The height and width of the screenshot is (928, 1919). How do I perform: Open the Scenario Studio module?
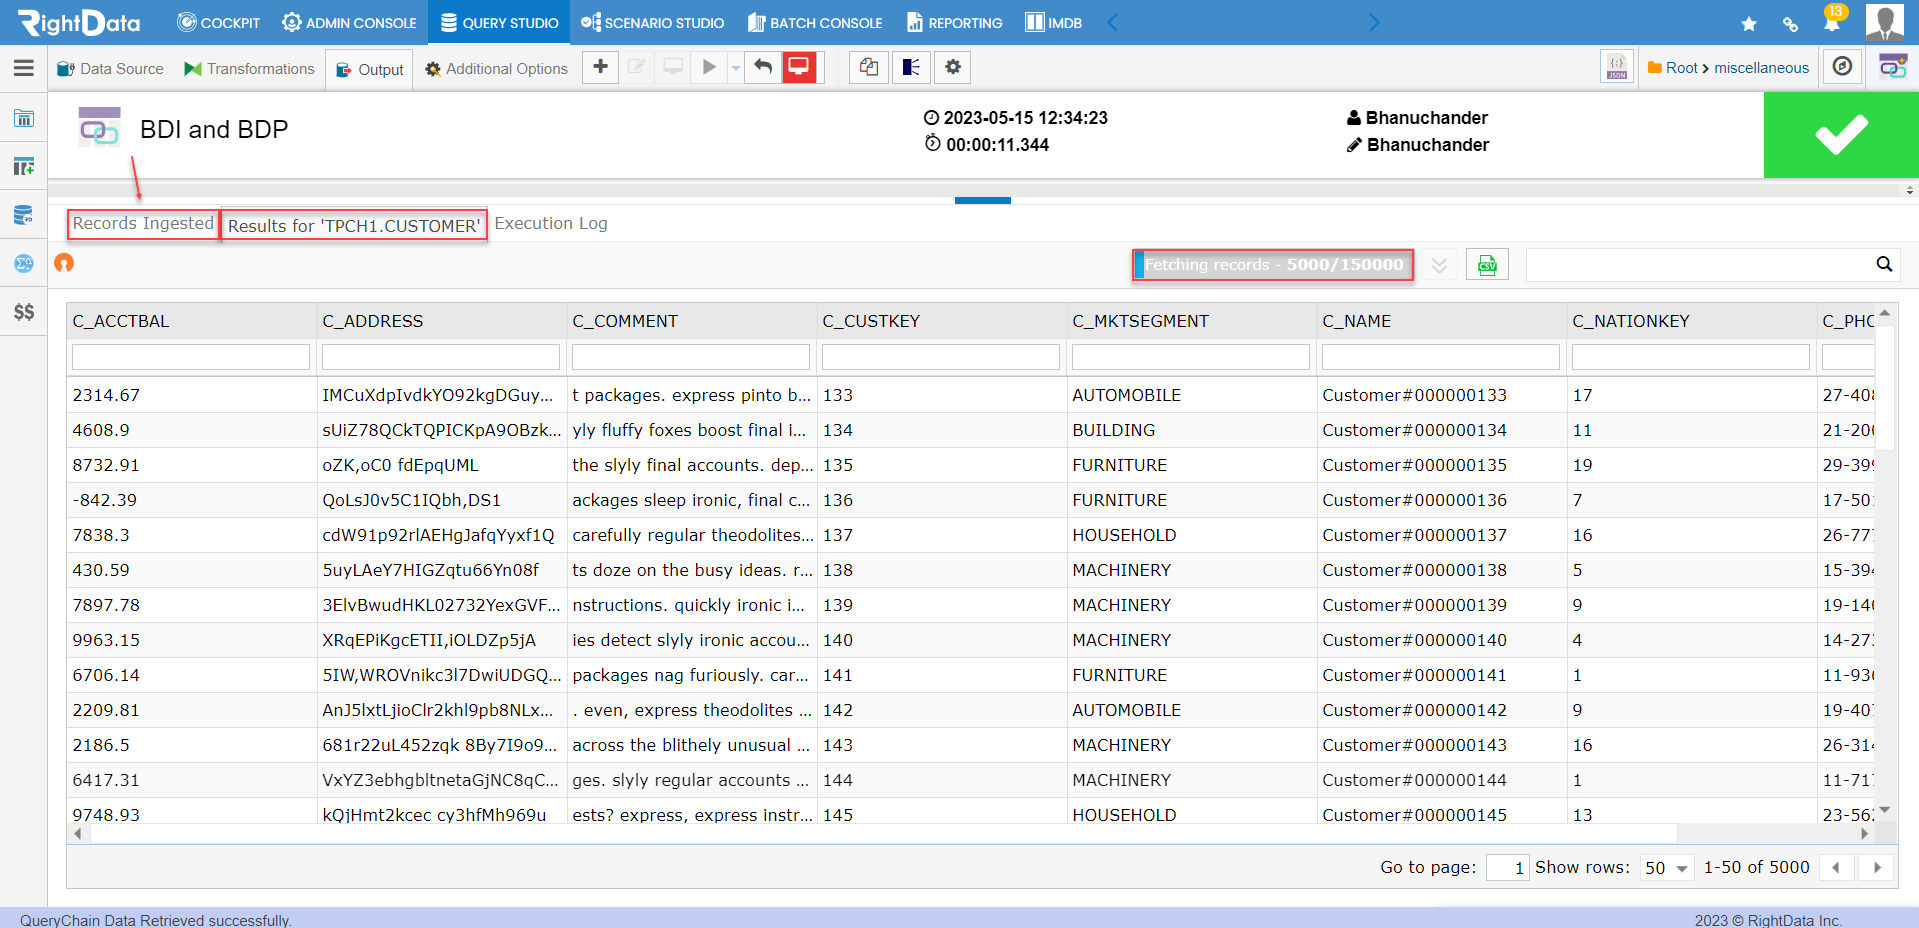click(x=652, y=22)
